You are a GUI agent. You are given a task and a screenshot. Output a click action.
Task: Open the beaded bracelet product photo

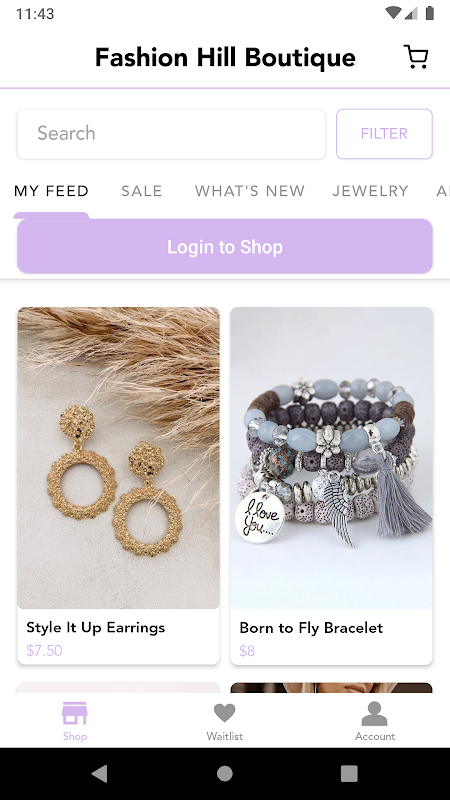tap(332, 458)
